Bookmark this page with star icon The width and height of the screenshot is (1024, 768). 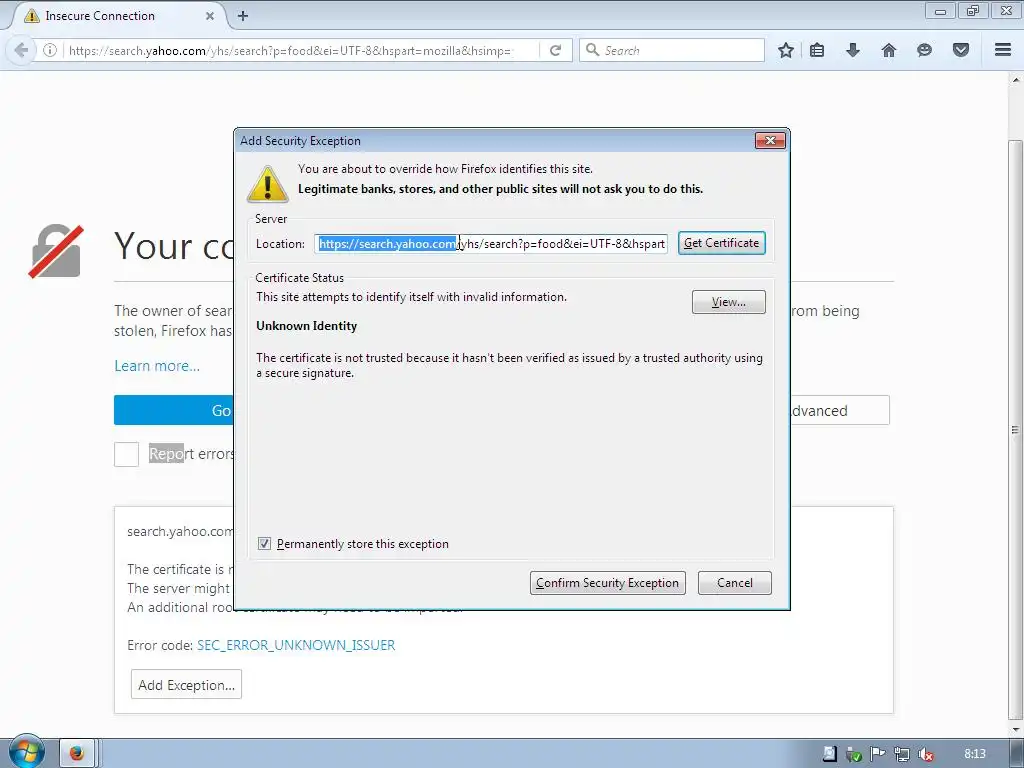click(x=786, y=50)
